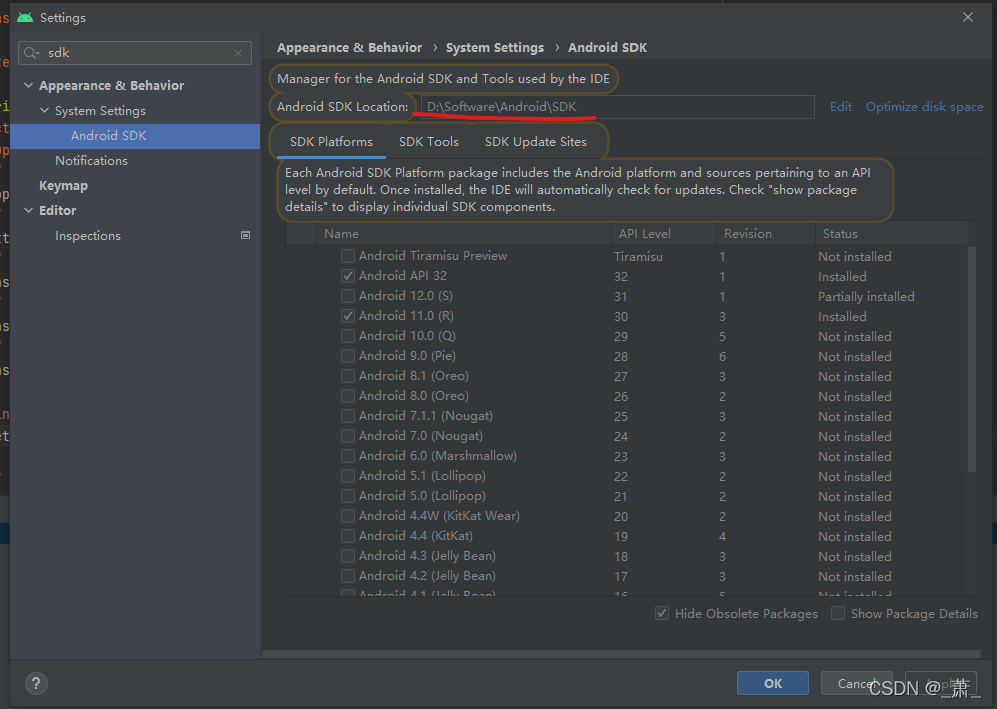Click 'Partially installed' status cell
This screenshot has height=709, width=997.
click(x=866, y=297)
